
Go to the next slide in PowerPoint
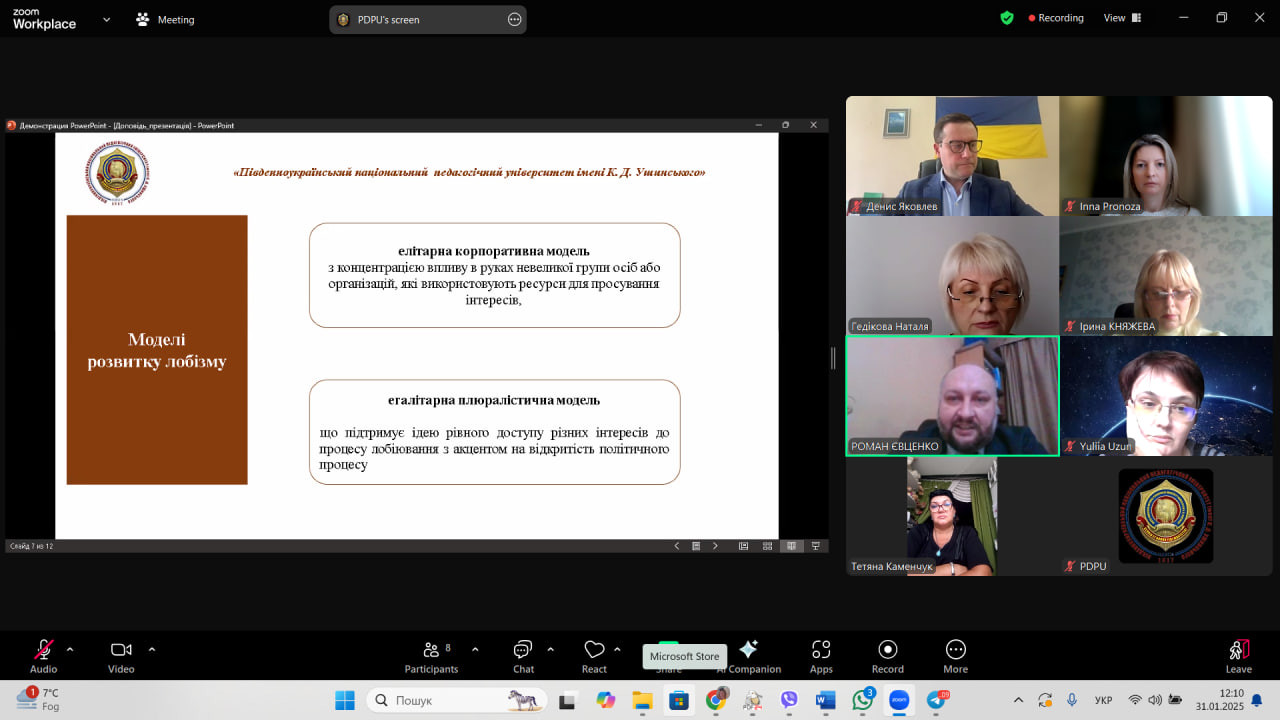715,546
